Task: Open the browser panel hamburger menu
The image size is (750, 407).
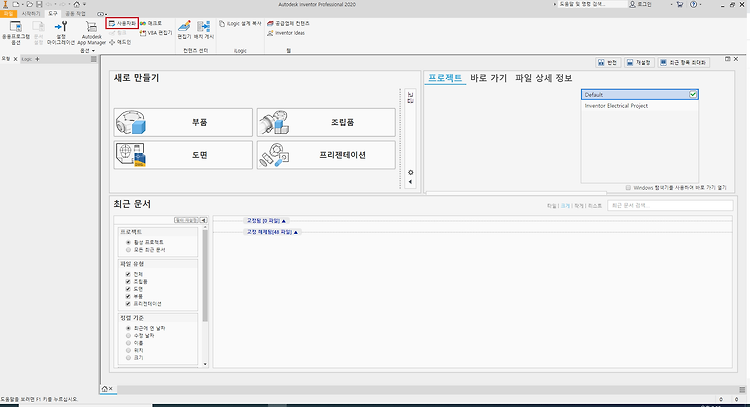Action: (x=94, y=59)
